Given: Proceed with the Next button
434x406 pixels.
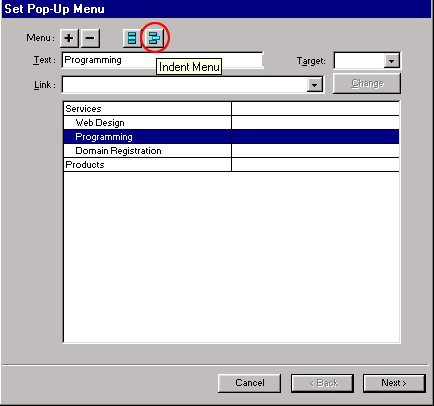Looking at the screenshot, I should [394, 383].
